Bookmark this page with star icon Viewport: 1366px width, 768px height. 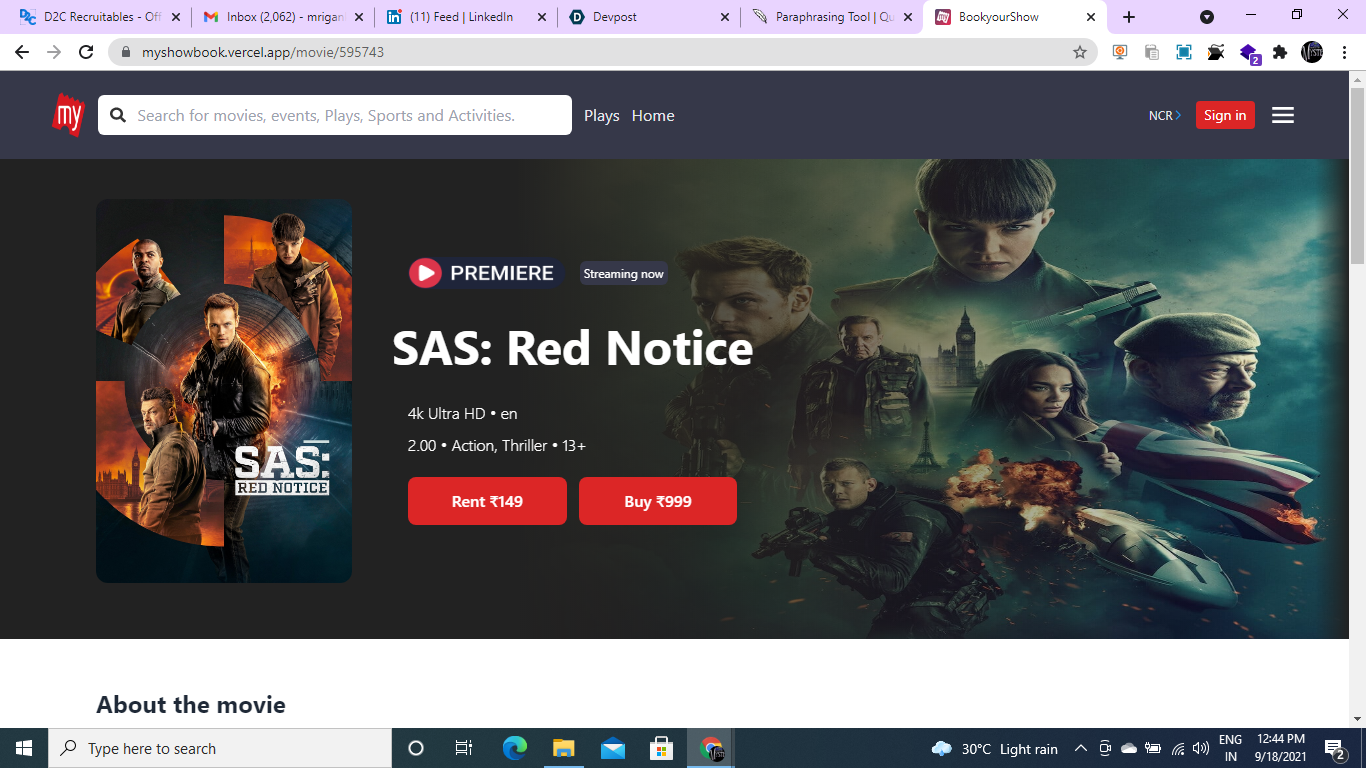(x=1080, y=52)
